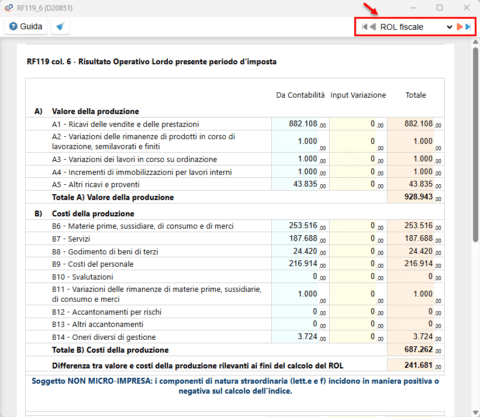Screen dimensions: 480x417
Task: Click the app icon in title bar
Action: pos(9,8)
